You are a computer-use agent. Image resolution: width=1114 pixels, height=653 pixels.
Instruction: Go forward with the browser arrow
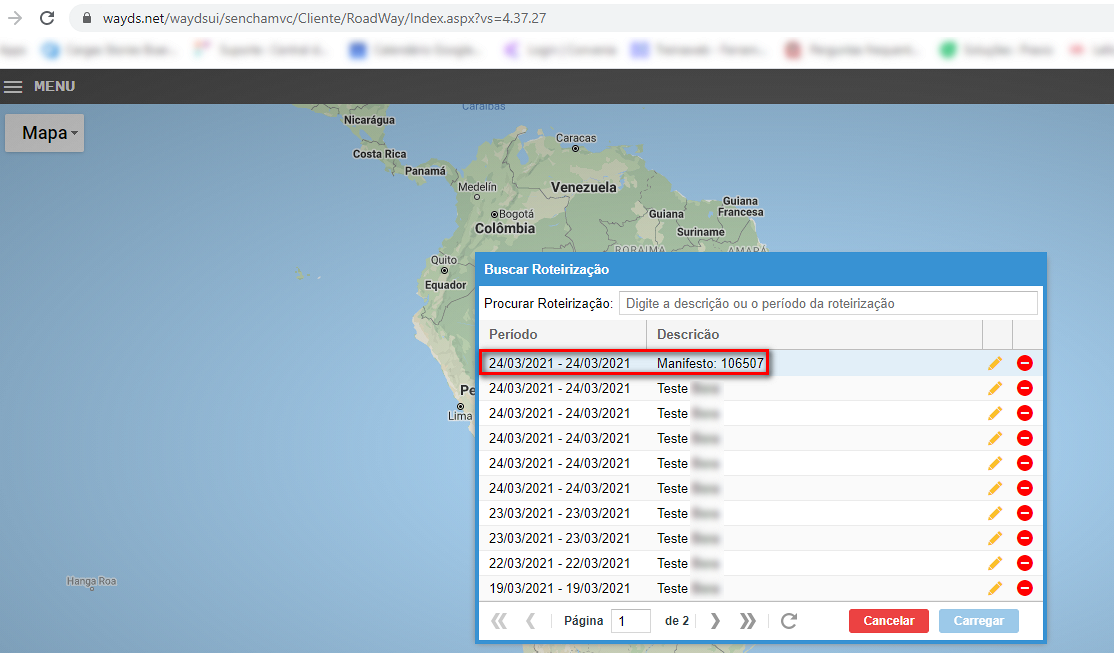(x=15, y=18)
